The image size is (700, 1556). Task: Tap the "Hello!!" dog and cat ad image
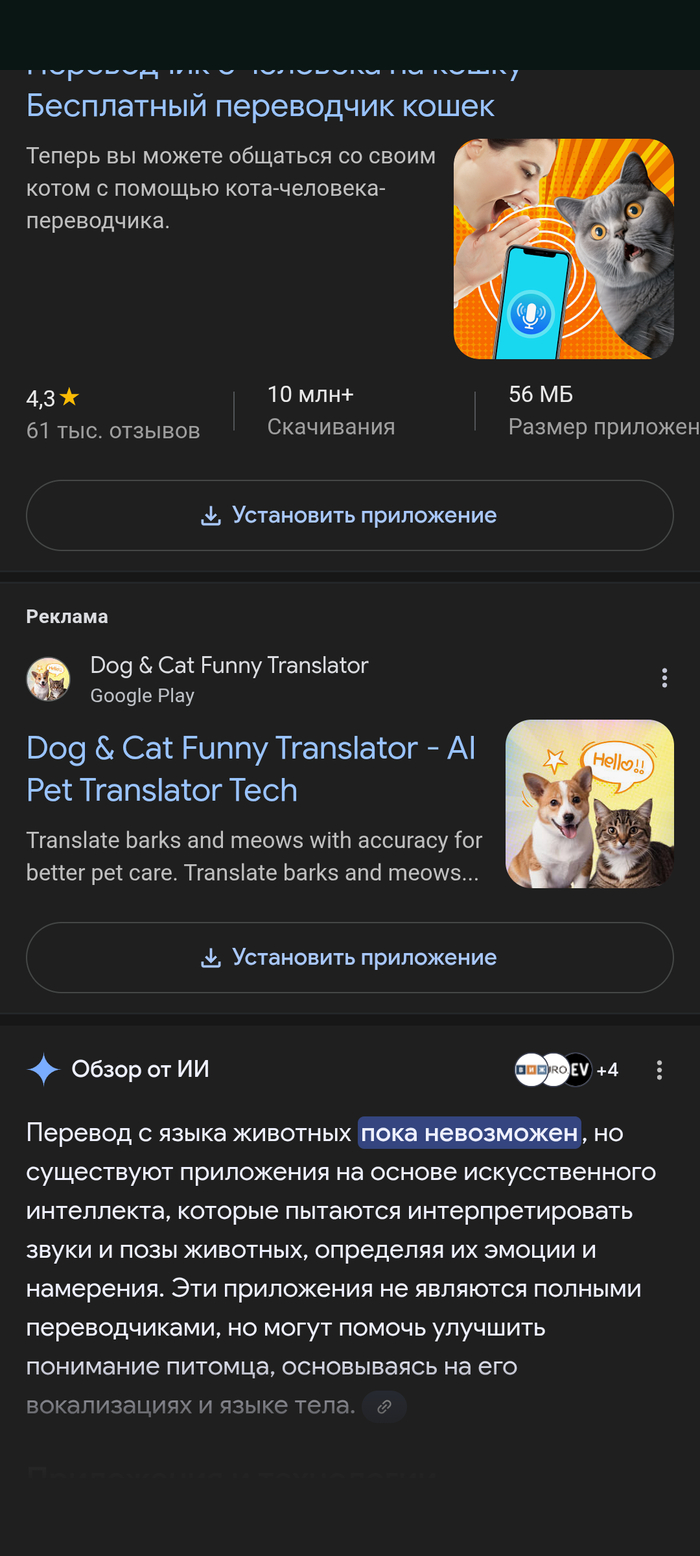click(x=589, y=803)
